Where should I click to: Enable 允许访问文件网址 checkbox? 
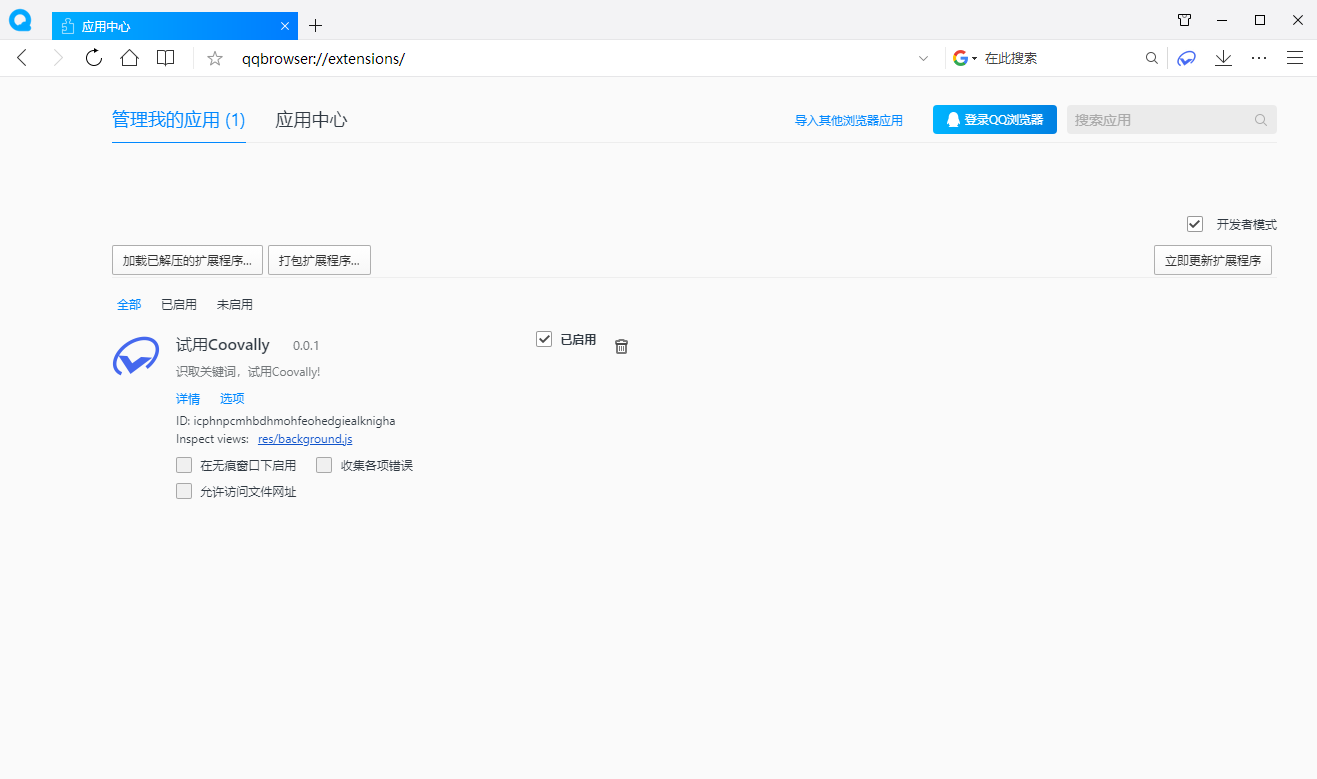click(184, 491)
